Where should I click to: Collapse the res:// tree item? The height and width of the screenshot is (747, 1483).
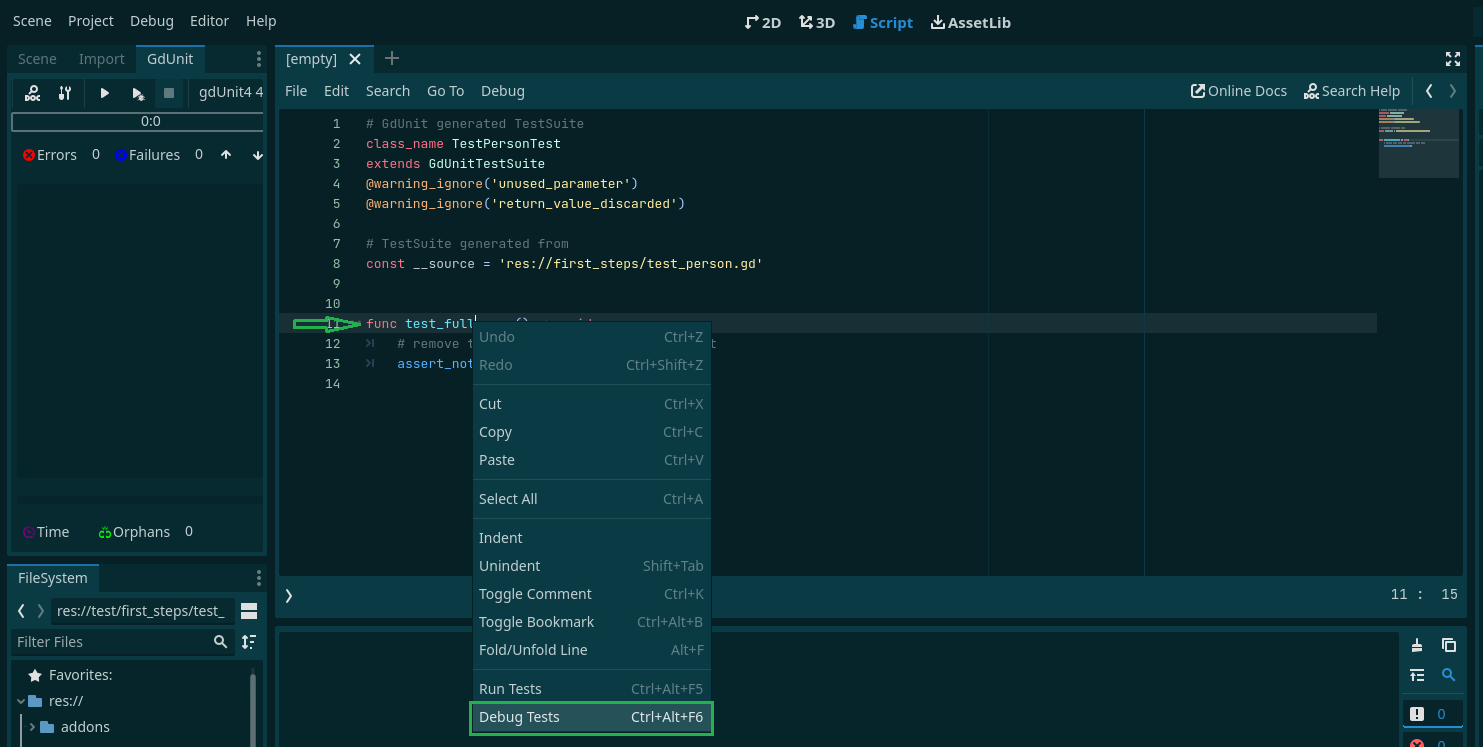click(x=21, y=700)
